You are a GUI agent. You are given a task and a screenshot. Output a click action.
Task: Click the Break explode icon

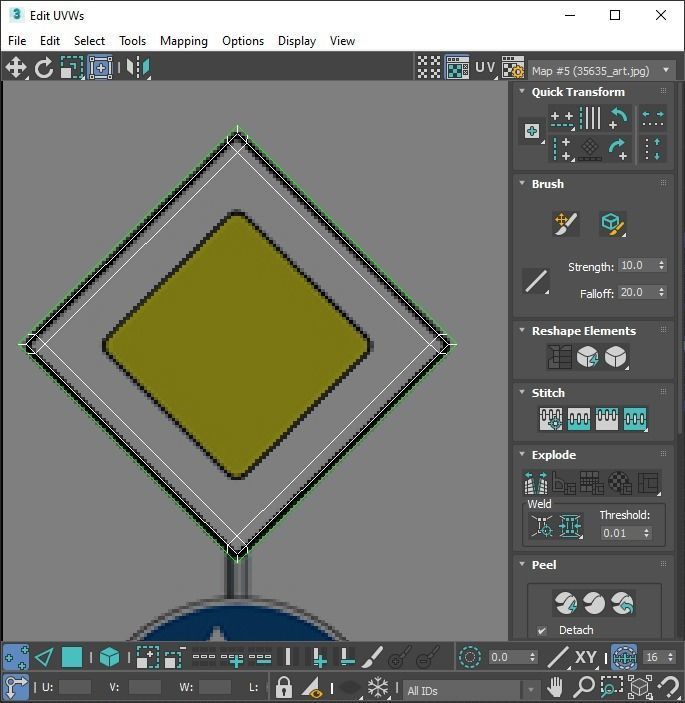coord(536,483)
